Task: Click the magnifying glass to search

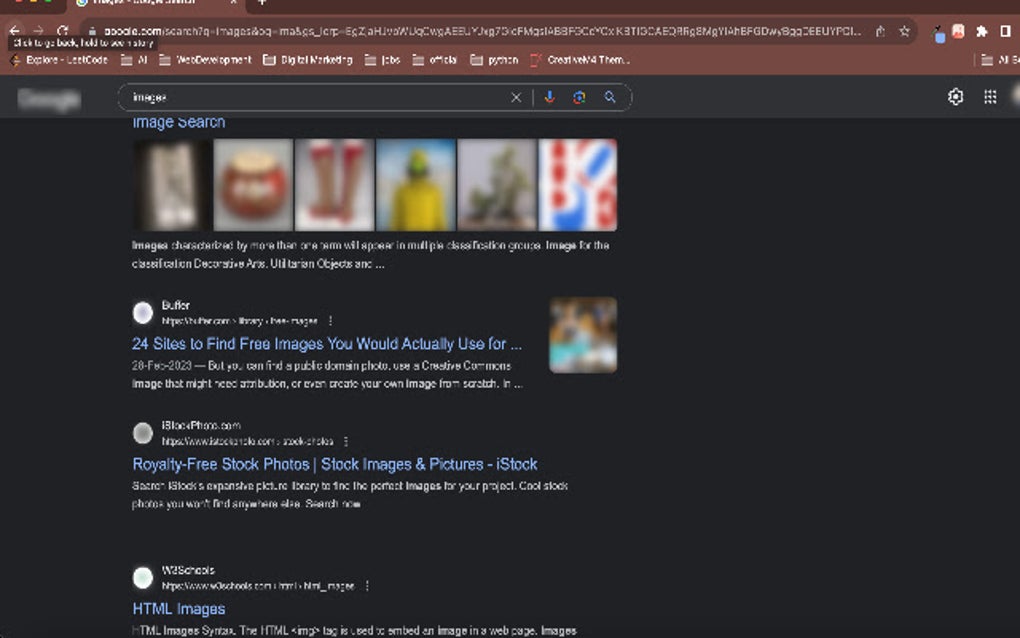Action: pos(610,97)
